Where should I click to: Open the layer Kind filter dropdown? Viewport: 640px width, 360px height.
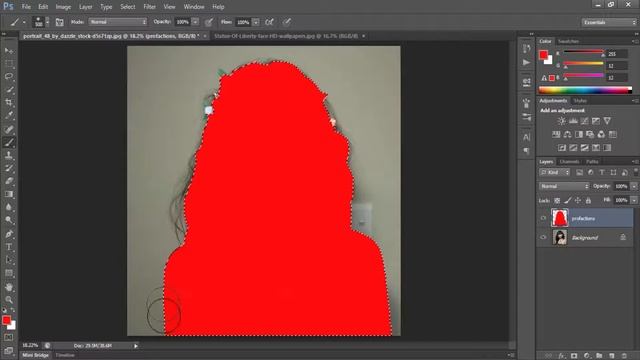pos(554,173)
